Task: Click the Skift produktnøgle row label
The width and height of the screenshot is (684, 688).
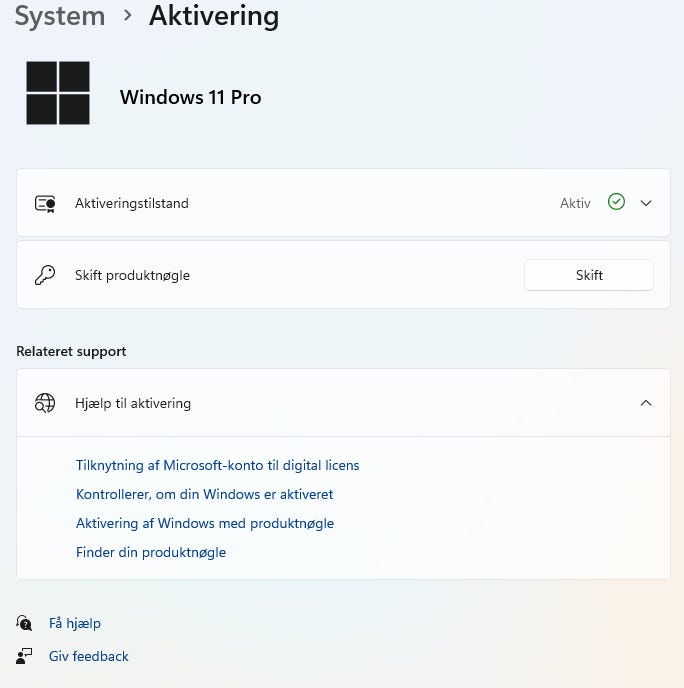Action: pos(132,275)
